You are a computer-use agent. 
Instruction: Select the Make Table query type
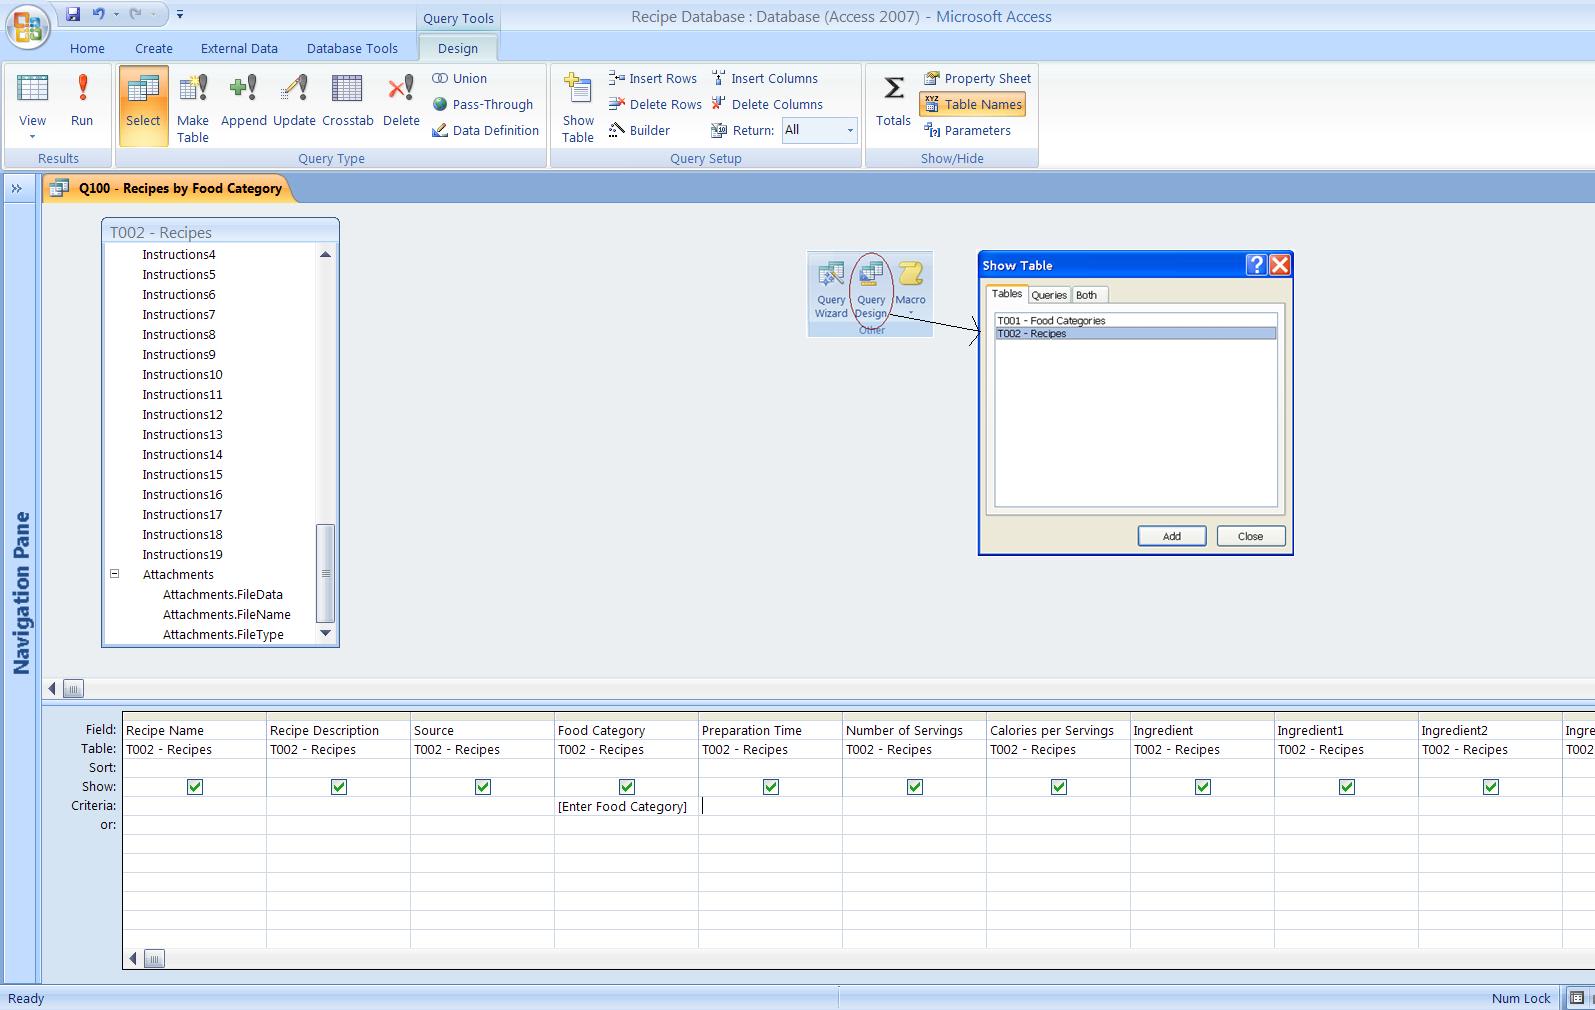(193, 106)
